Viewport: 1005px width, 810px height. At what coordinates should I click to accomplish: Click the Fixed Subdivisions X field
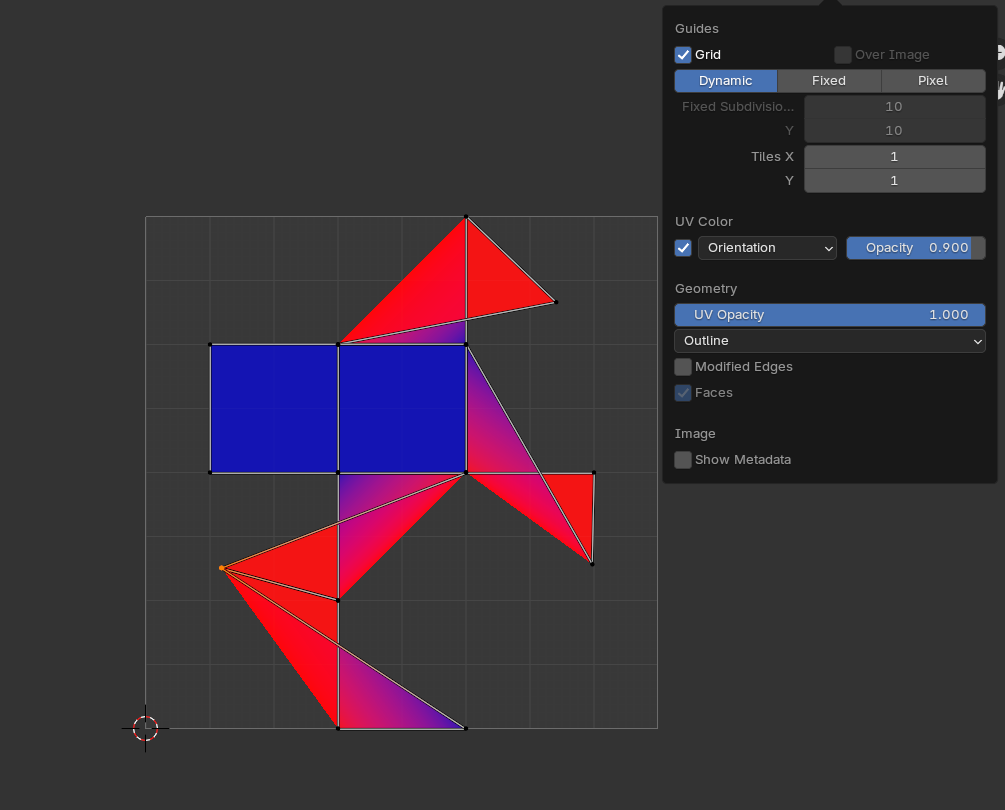pos(894,106)
